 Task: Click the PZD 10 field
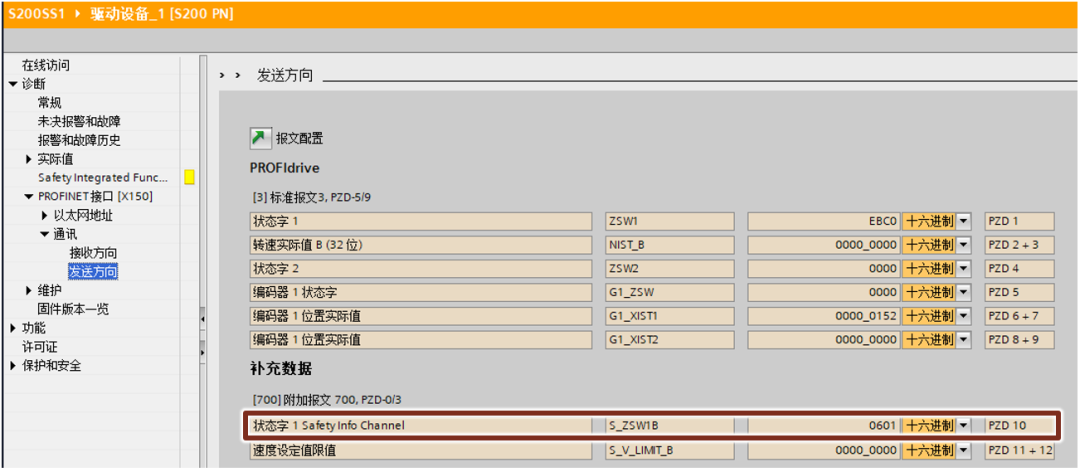coord(1019,426)
